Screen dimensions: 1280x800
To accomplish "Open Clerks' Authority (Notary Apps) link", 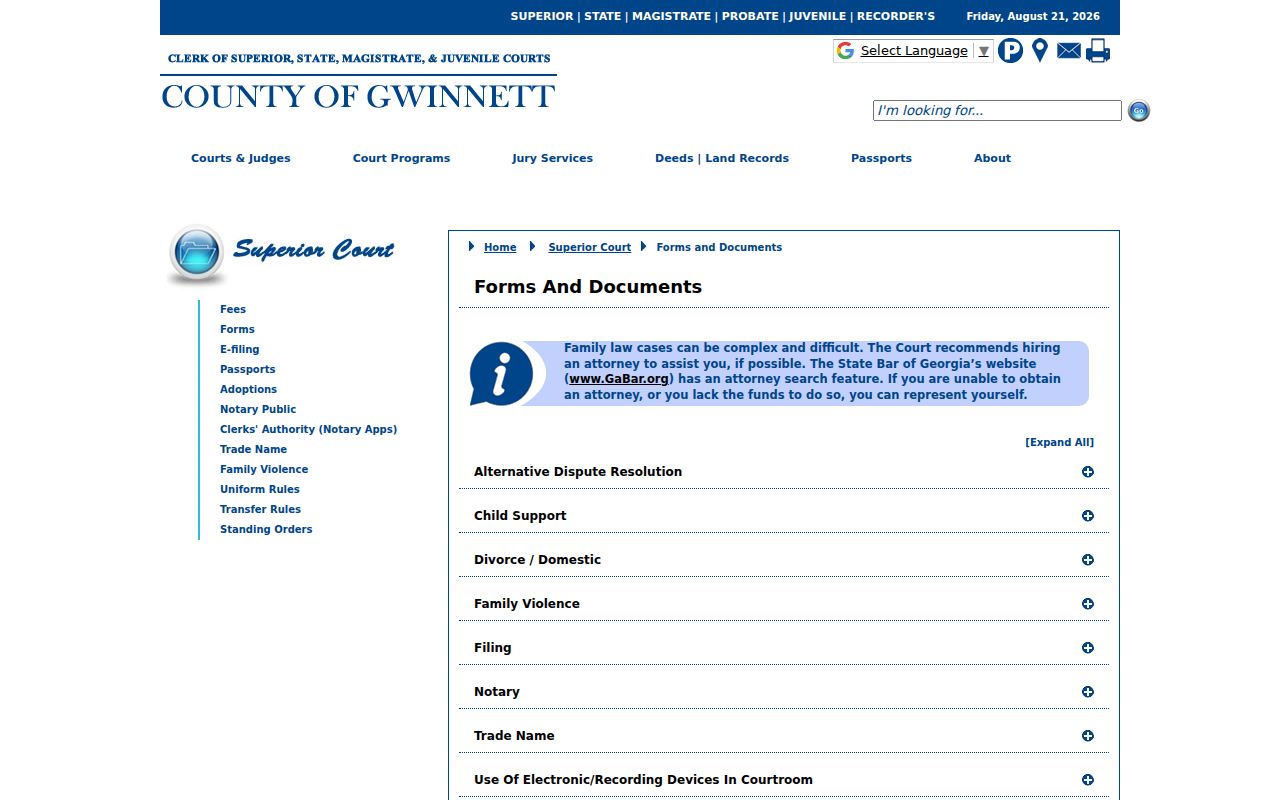I will 309,429.
